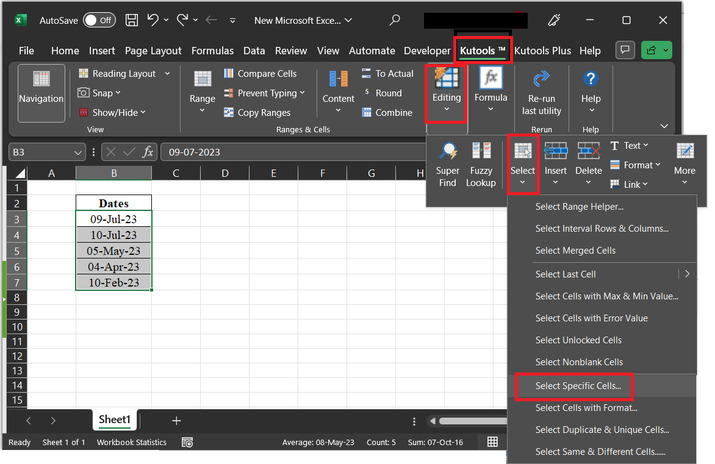Open the Kutools Formula dropdown
The height and width of the screenshot is (464, 715).
tap(491, 91)
